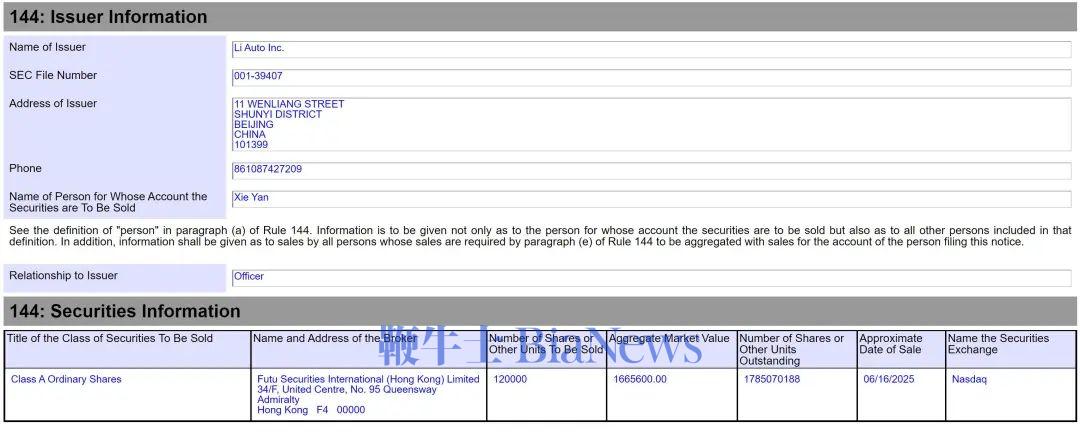Click the Phone number field

pos(651,170)
